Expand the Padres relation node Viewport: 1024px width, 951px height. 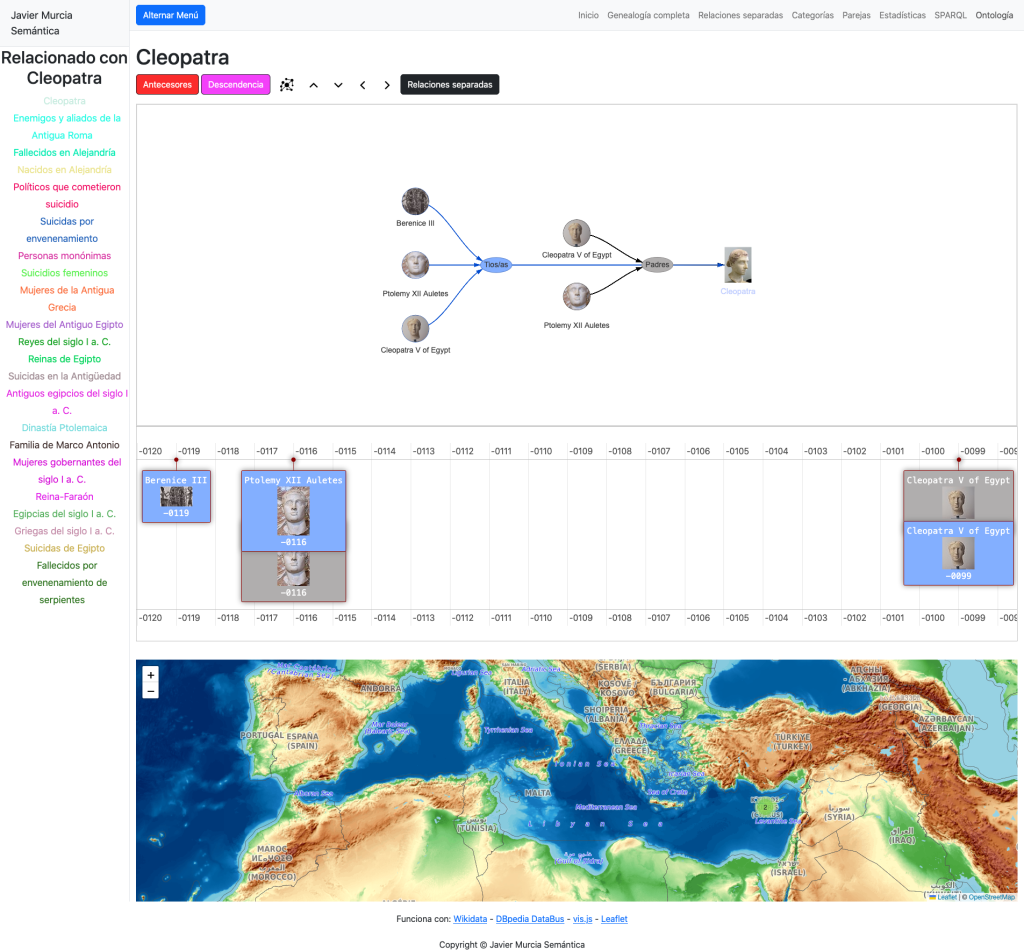[x=657, y=265]
